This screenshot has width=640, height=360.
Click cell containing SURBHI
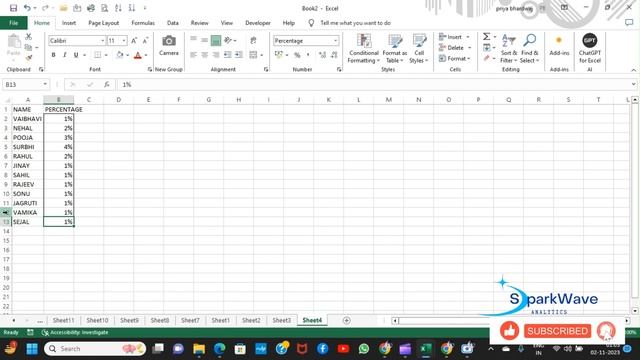pos(27,147)
